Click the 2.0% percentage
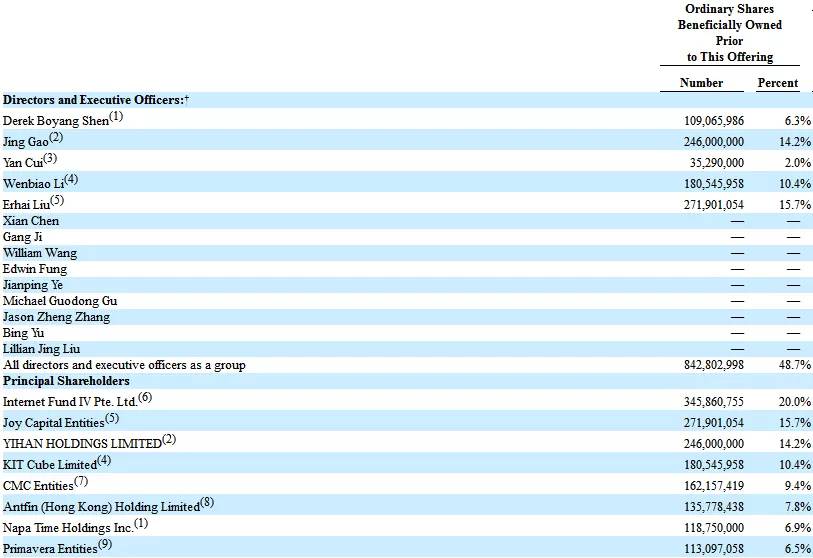 (797, 163)
